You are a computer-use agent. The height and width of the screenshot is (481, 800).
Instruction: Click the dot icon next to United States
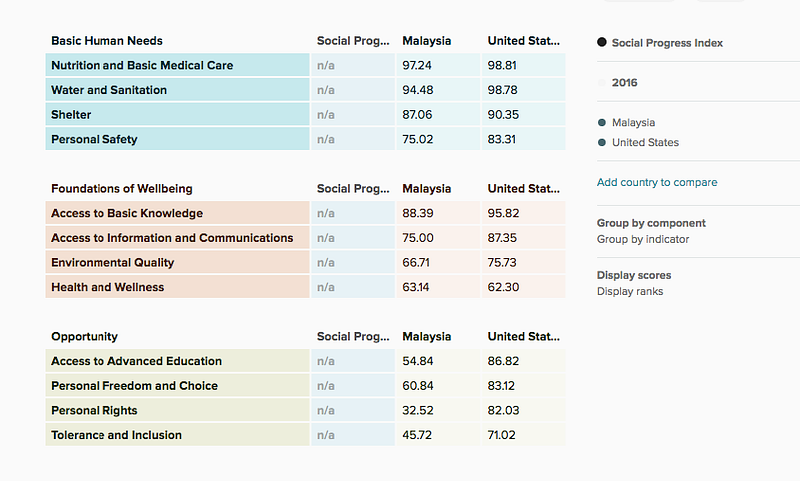(602, 143)
